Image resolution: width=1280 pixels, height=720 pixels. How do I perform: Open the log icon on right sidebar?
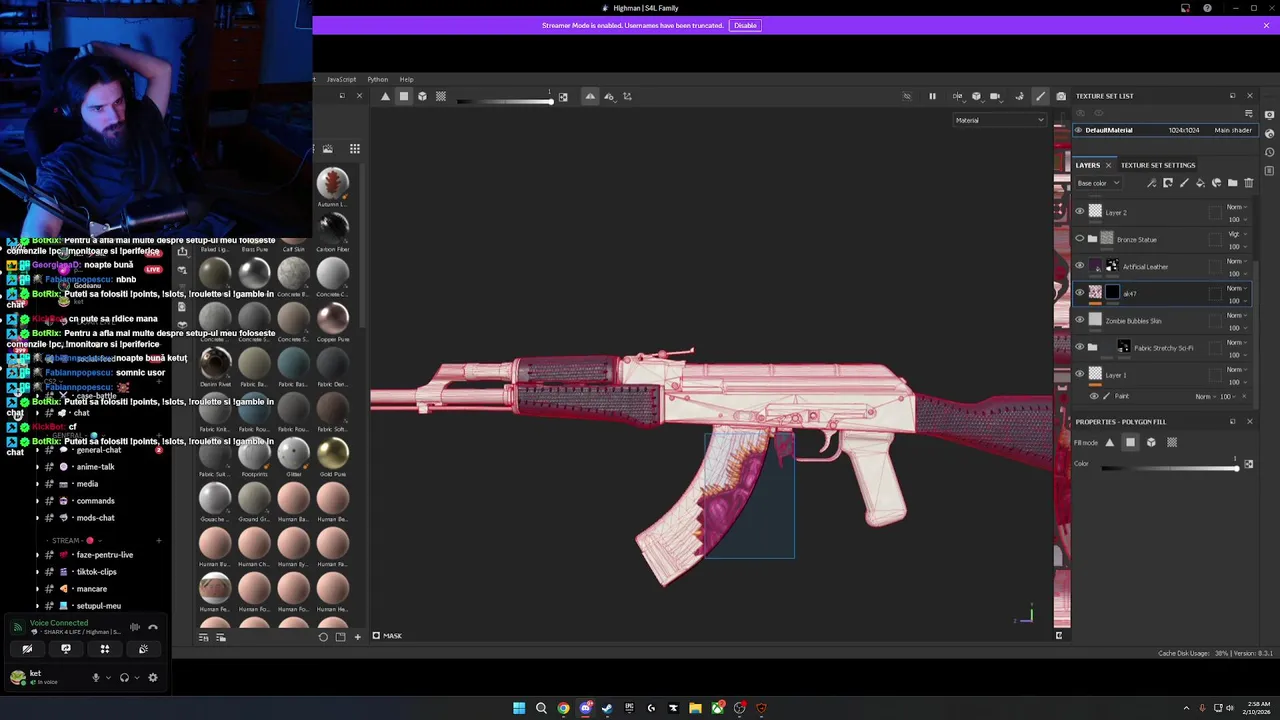click(x=1269, y=171)
